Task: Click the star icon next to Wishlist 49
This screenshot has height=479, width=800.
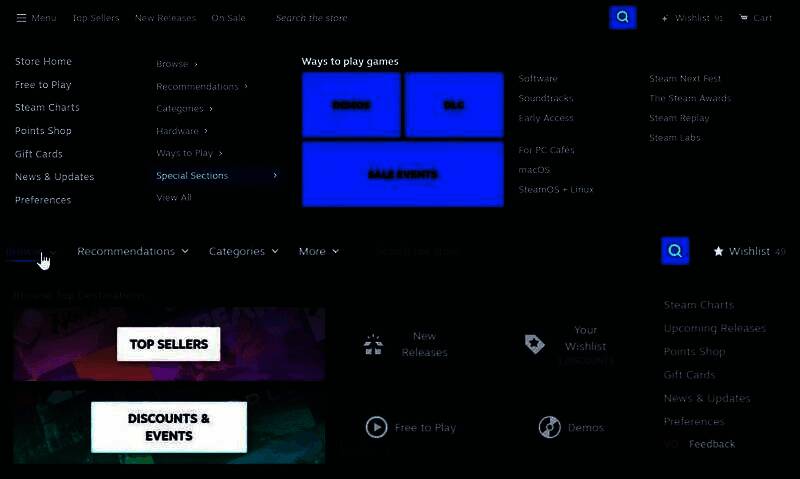Action: coord(718,252)
